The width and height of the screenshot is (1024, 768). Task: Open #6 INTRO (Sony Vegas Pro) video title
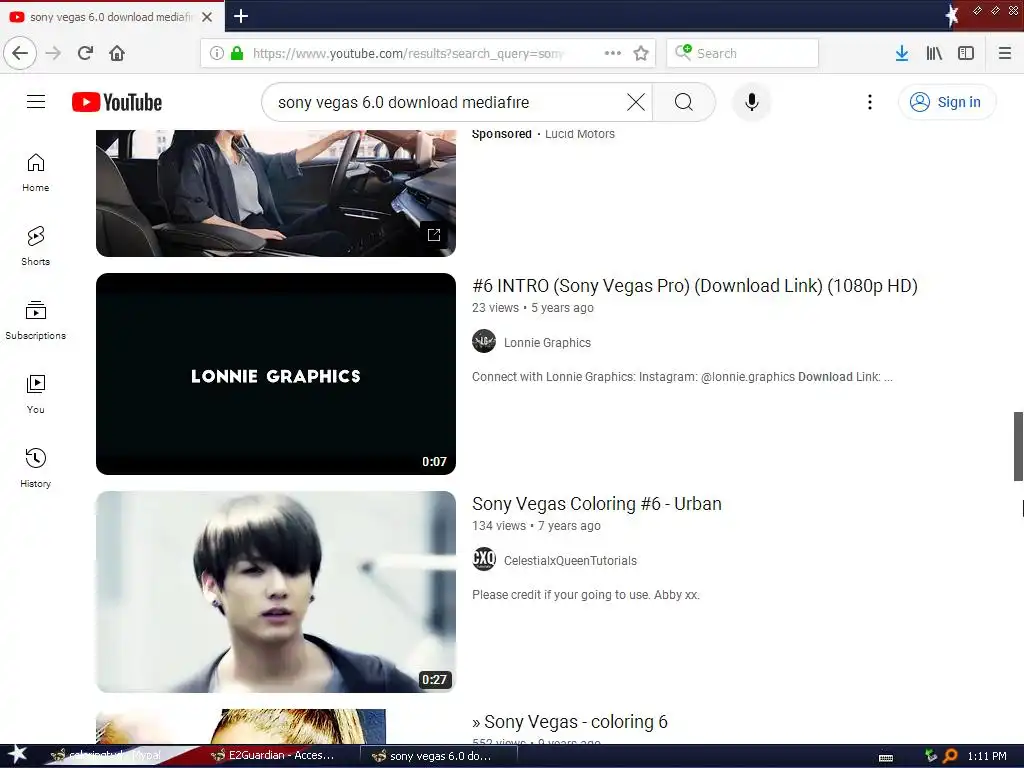pos(695,286)
